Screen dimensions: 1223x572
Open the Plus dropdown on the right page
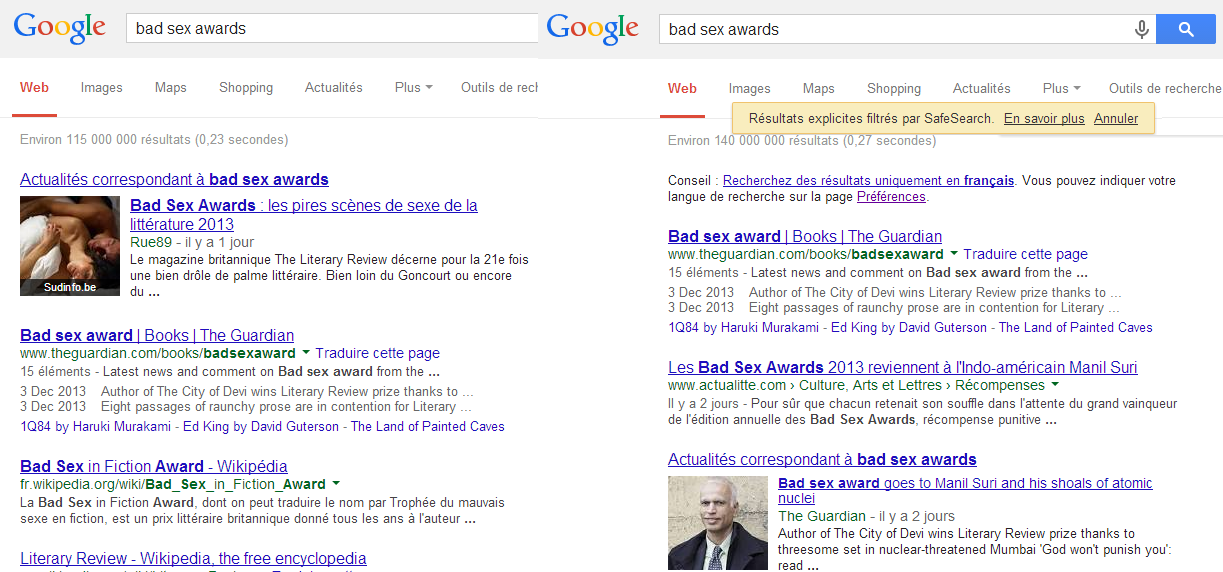(x=1061, y=88)
